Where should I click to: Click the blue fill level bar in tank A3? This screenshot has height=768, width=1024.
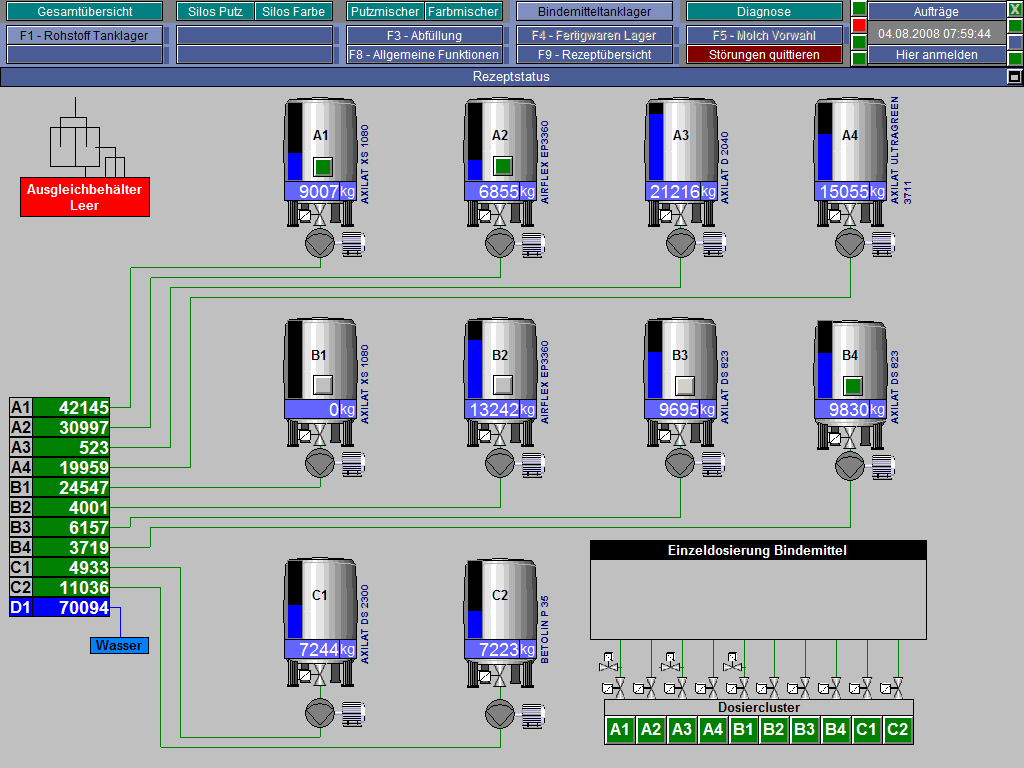point(656,148)
